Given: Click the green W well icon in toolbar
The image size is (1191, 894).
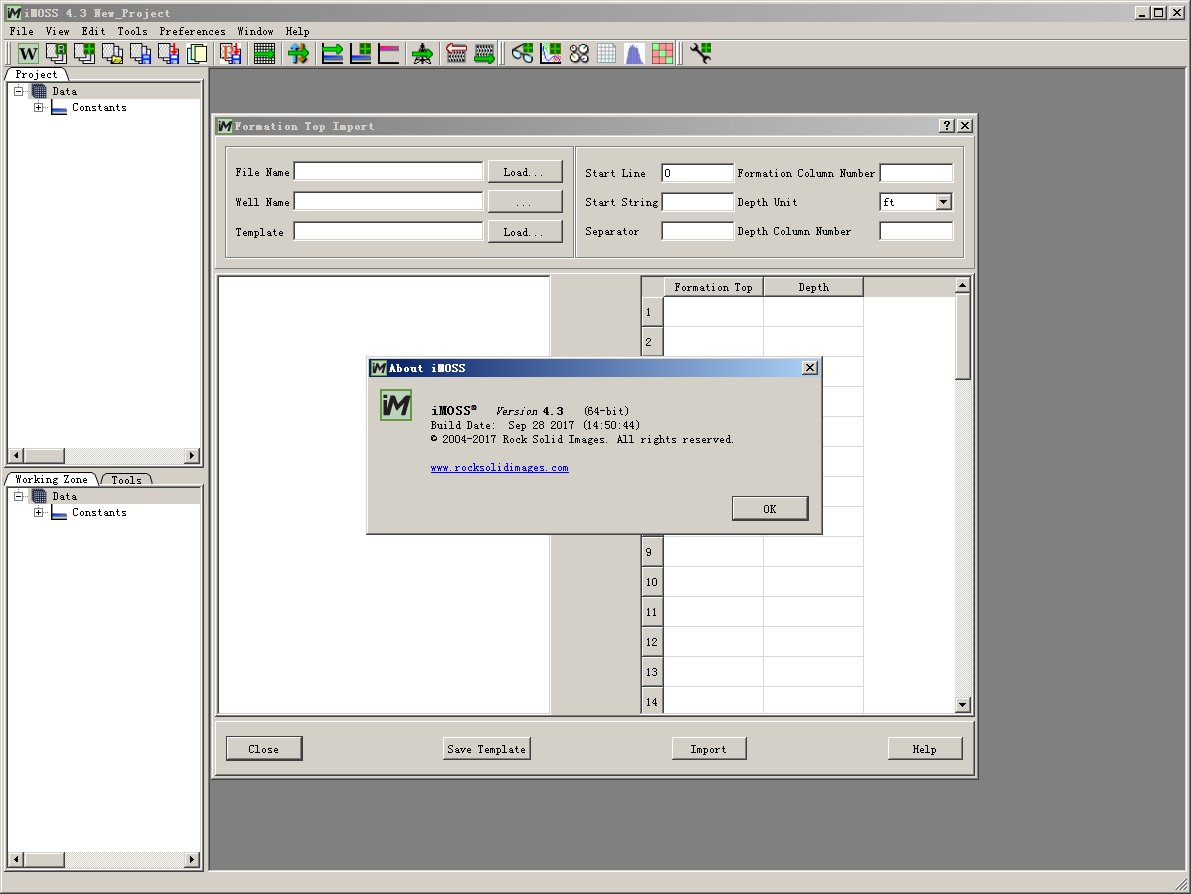Looking at the screenshot, I should coord(28,53).
